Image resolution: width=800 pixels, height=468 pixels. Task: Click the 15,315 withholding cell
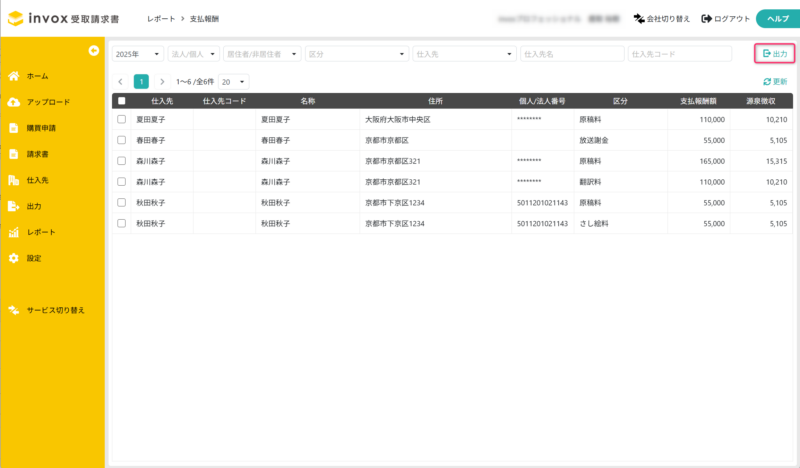[x=777, y=161]
